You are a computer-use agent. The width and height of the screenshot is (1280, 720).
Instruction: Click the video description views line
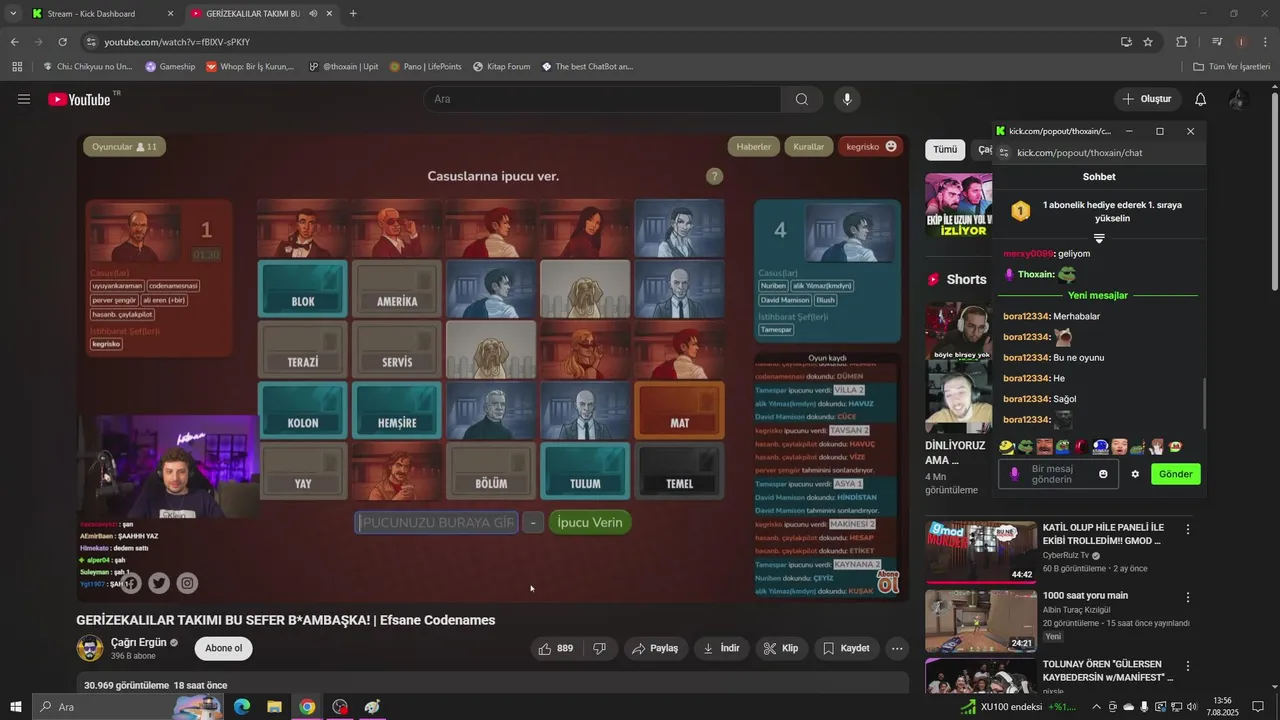pos(155,685)
